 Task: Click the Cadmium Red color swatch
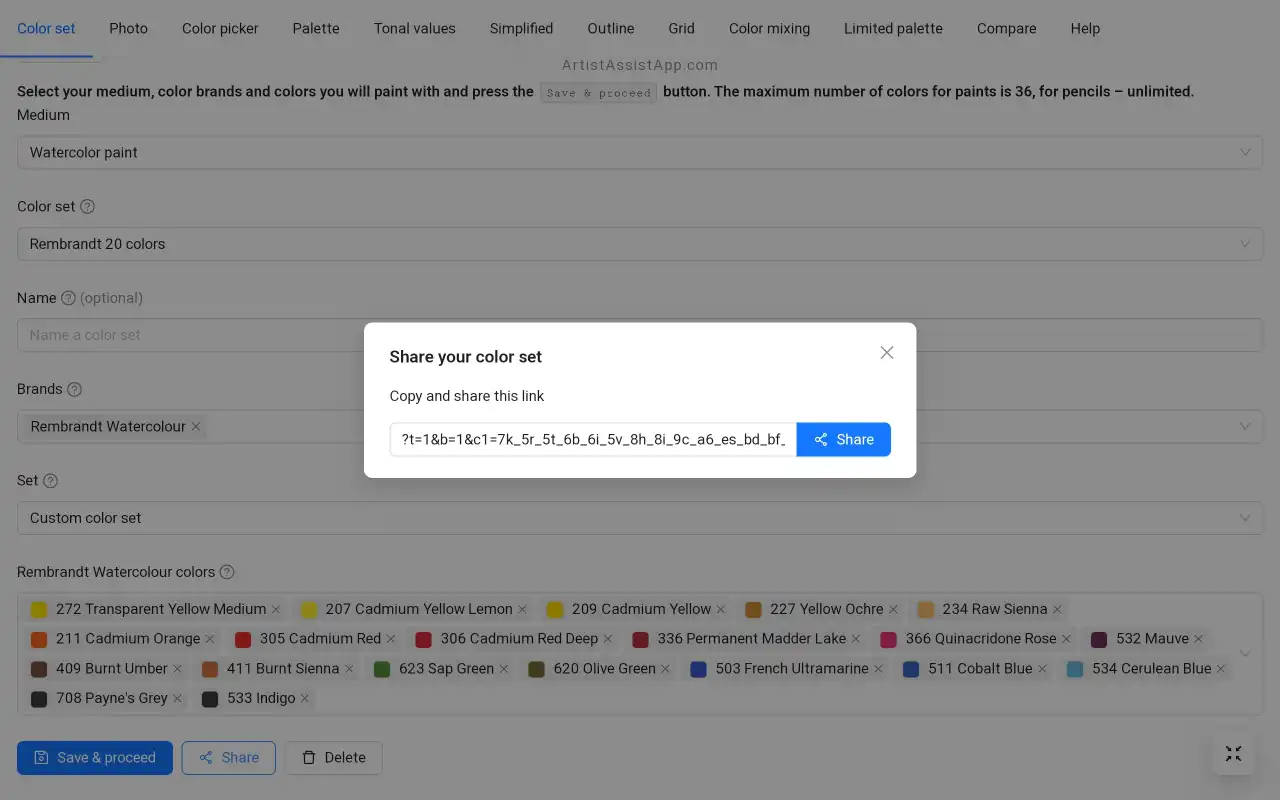(x=243, y=639)
